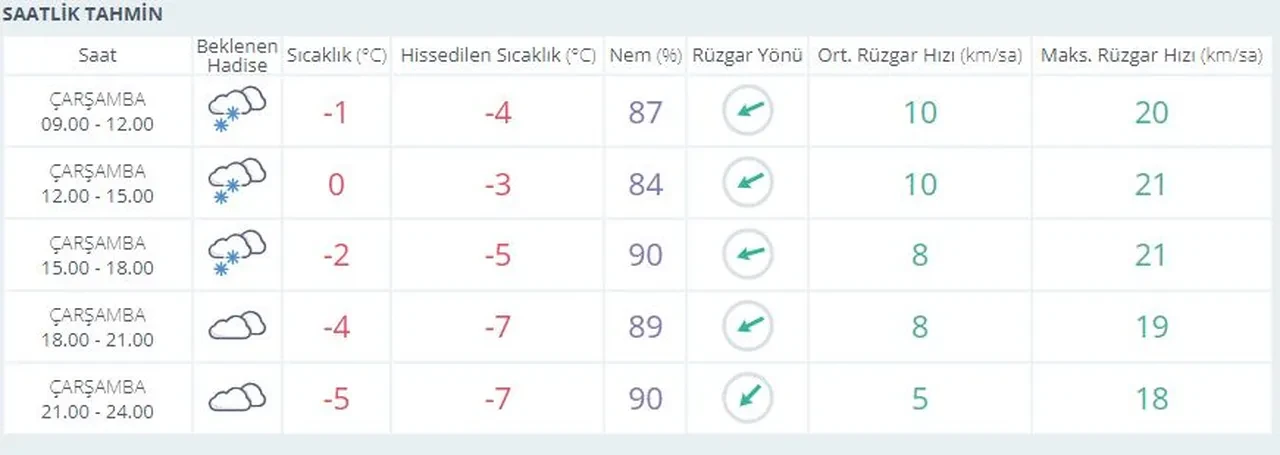Image resolution: width=1280 pixels, height=455 pixels.
Task: Select the ÇARŞAMBA 09.00 - 12.00 time cell
Action: pos(98,111)
